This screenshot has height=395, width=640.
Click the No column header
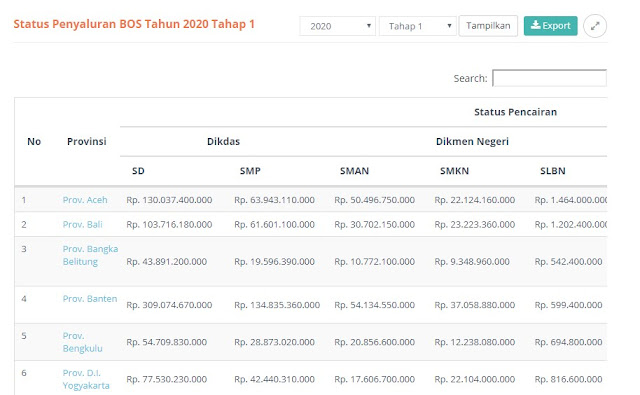point(34,142)
